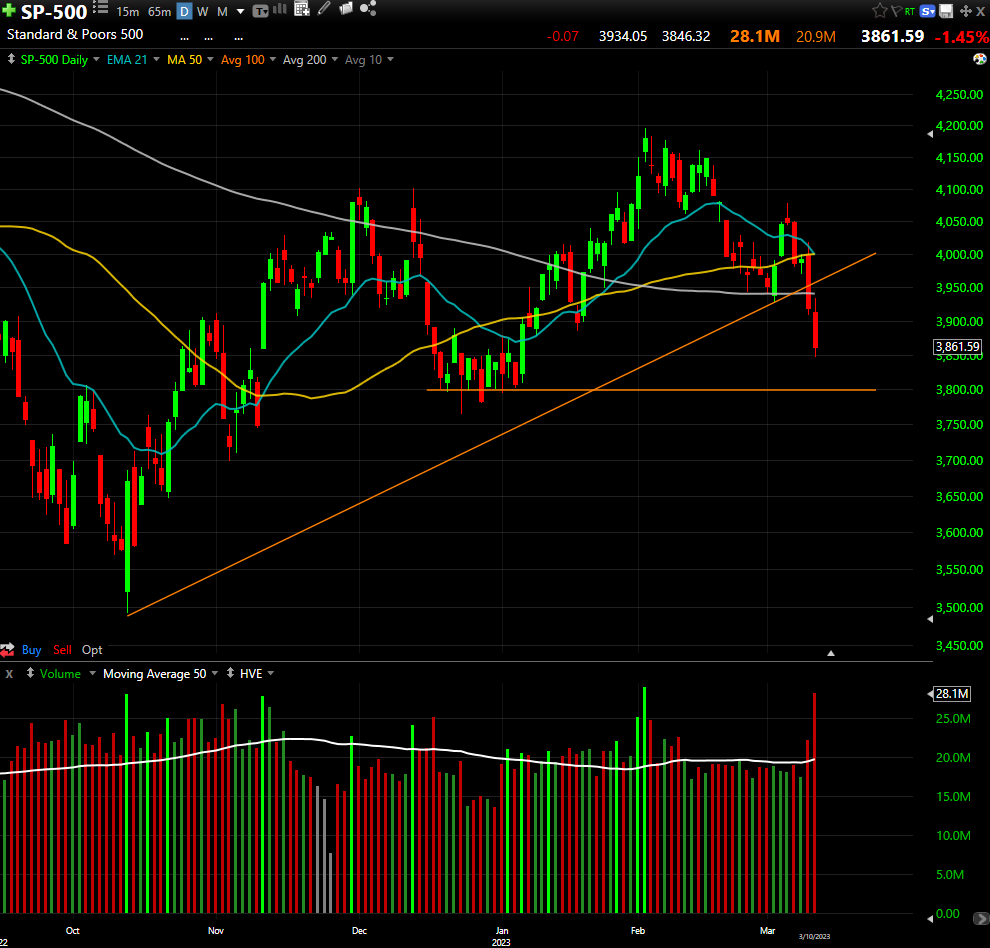Expand the HVE indicator dropdown
Viewport: 990px width, 948px height.
pyautogui.click(x=271, y=673)
